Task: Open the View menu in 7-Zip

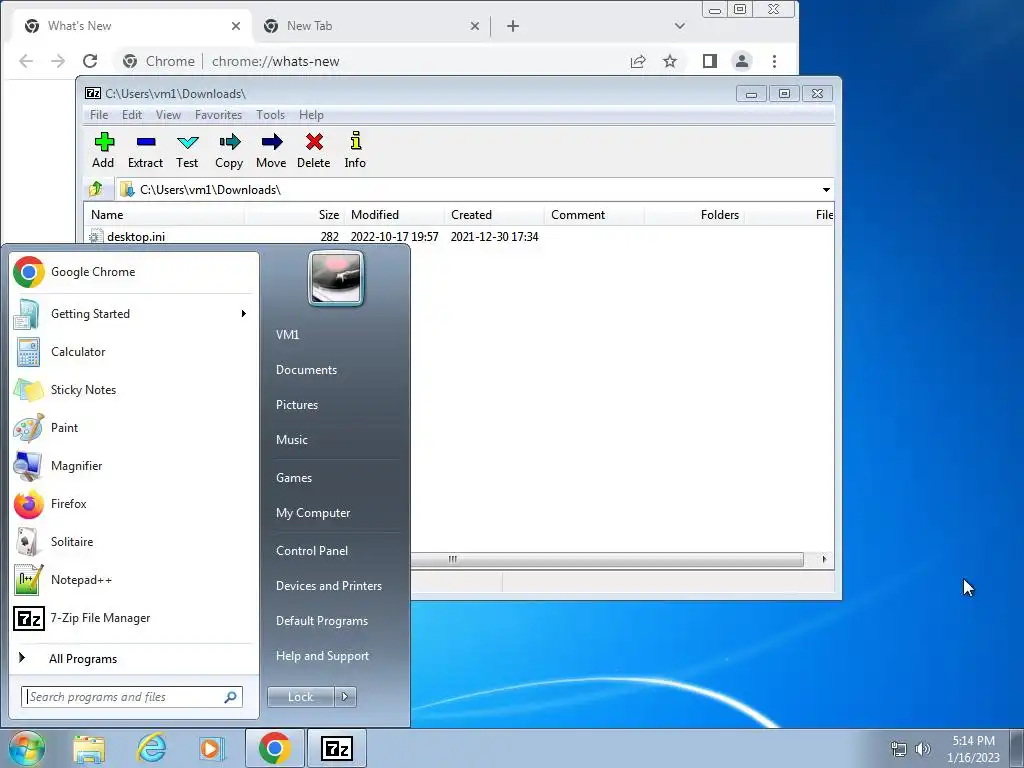Action: tap(168, 115)
